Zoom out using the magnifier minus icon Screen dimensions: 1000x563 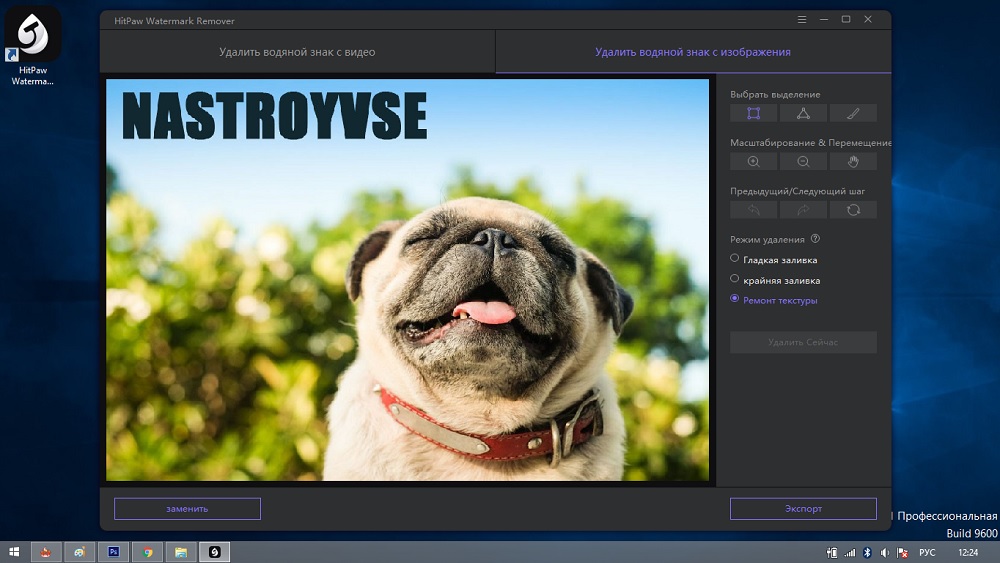coord(803,161)
